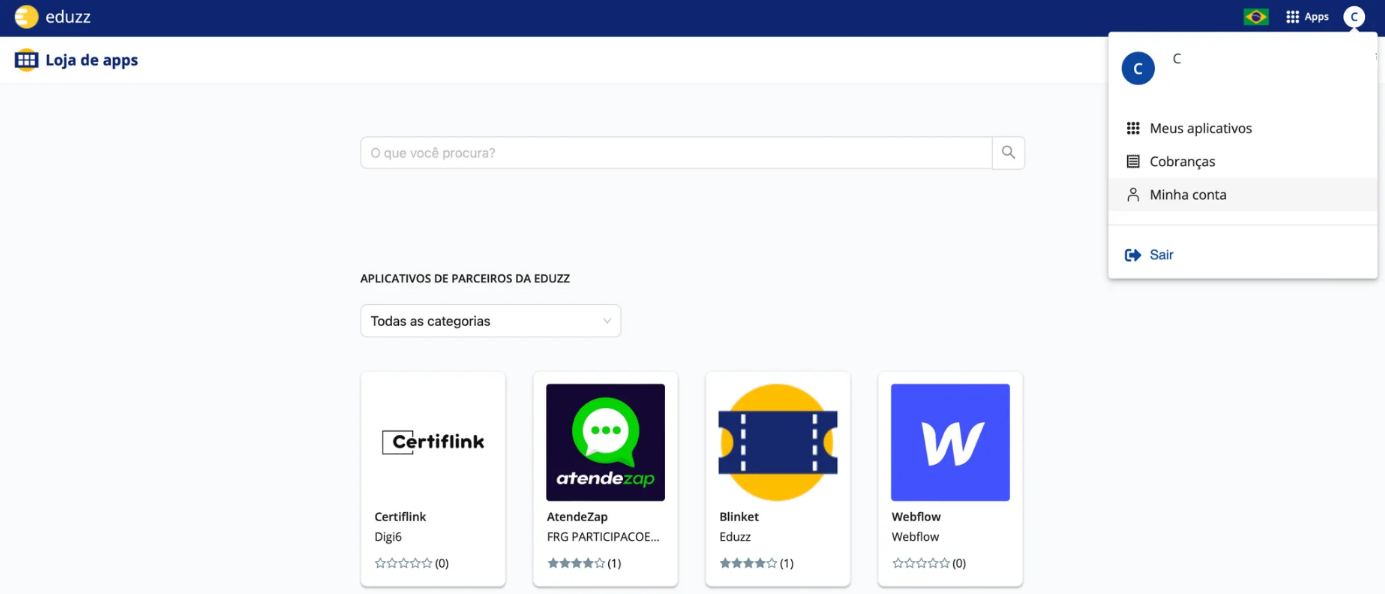The width and height of the screenshot is (1385, 594).
Task: Open the Certiflink app thumbnail
Action: pos(433,442)
